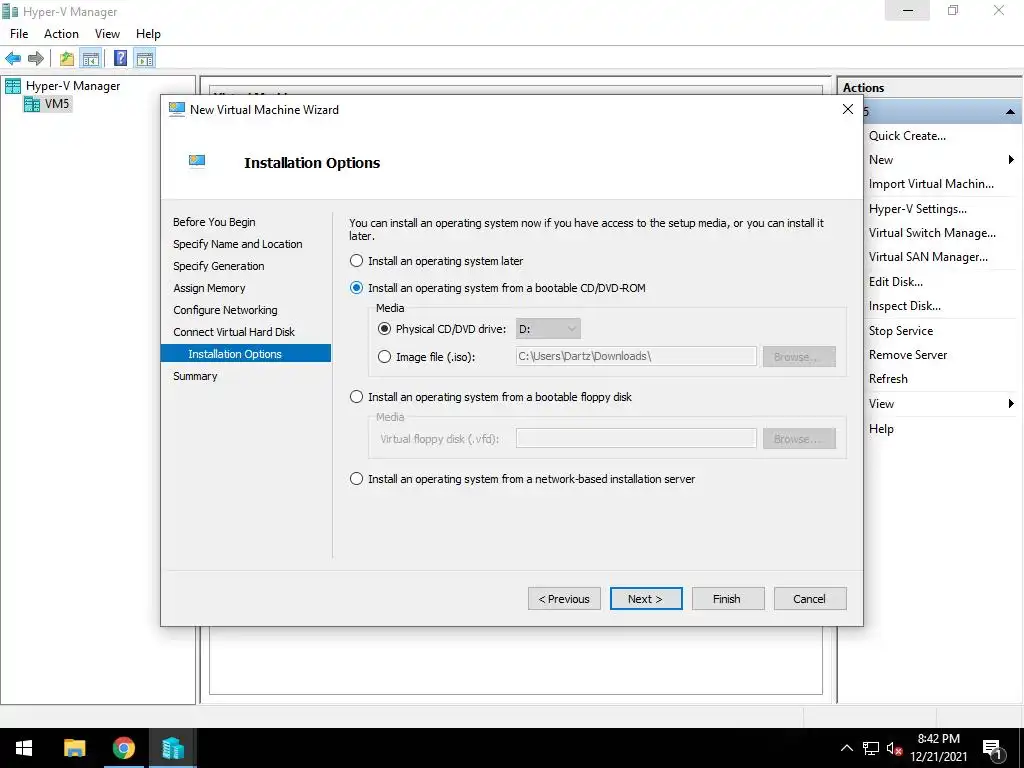Screen dimensions: 1024x768
Task: Go to the Assign Memory step
Action: (x=209, y=288)
